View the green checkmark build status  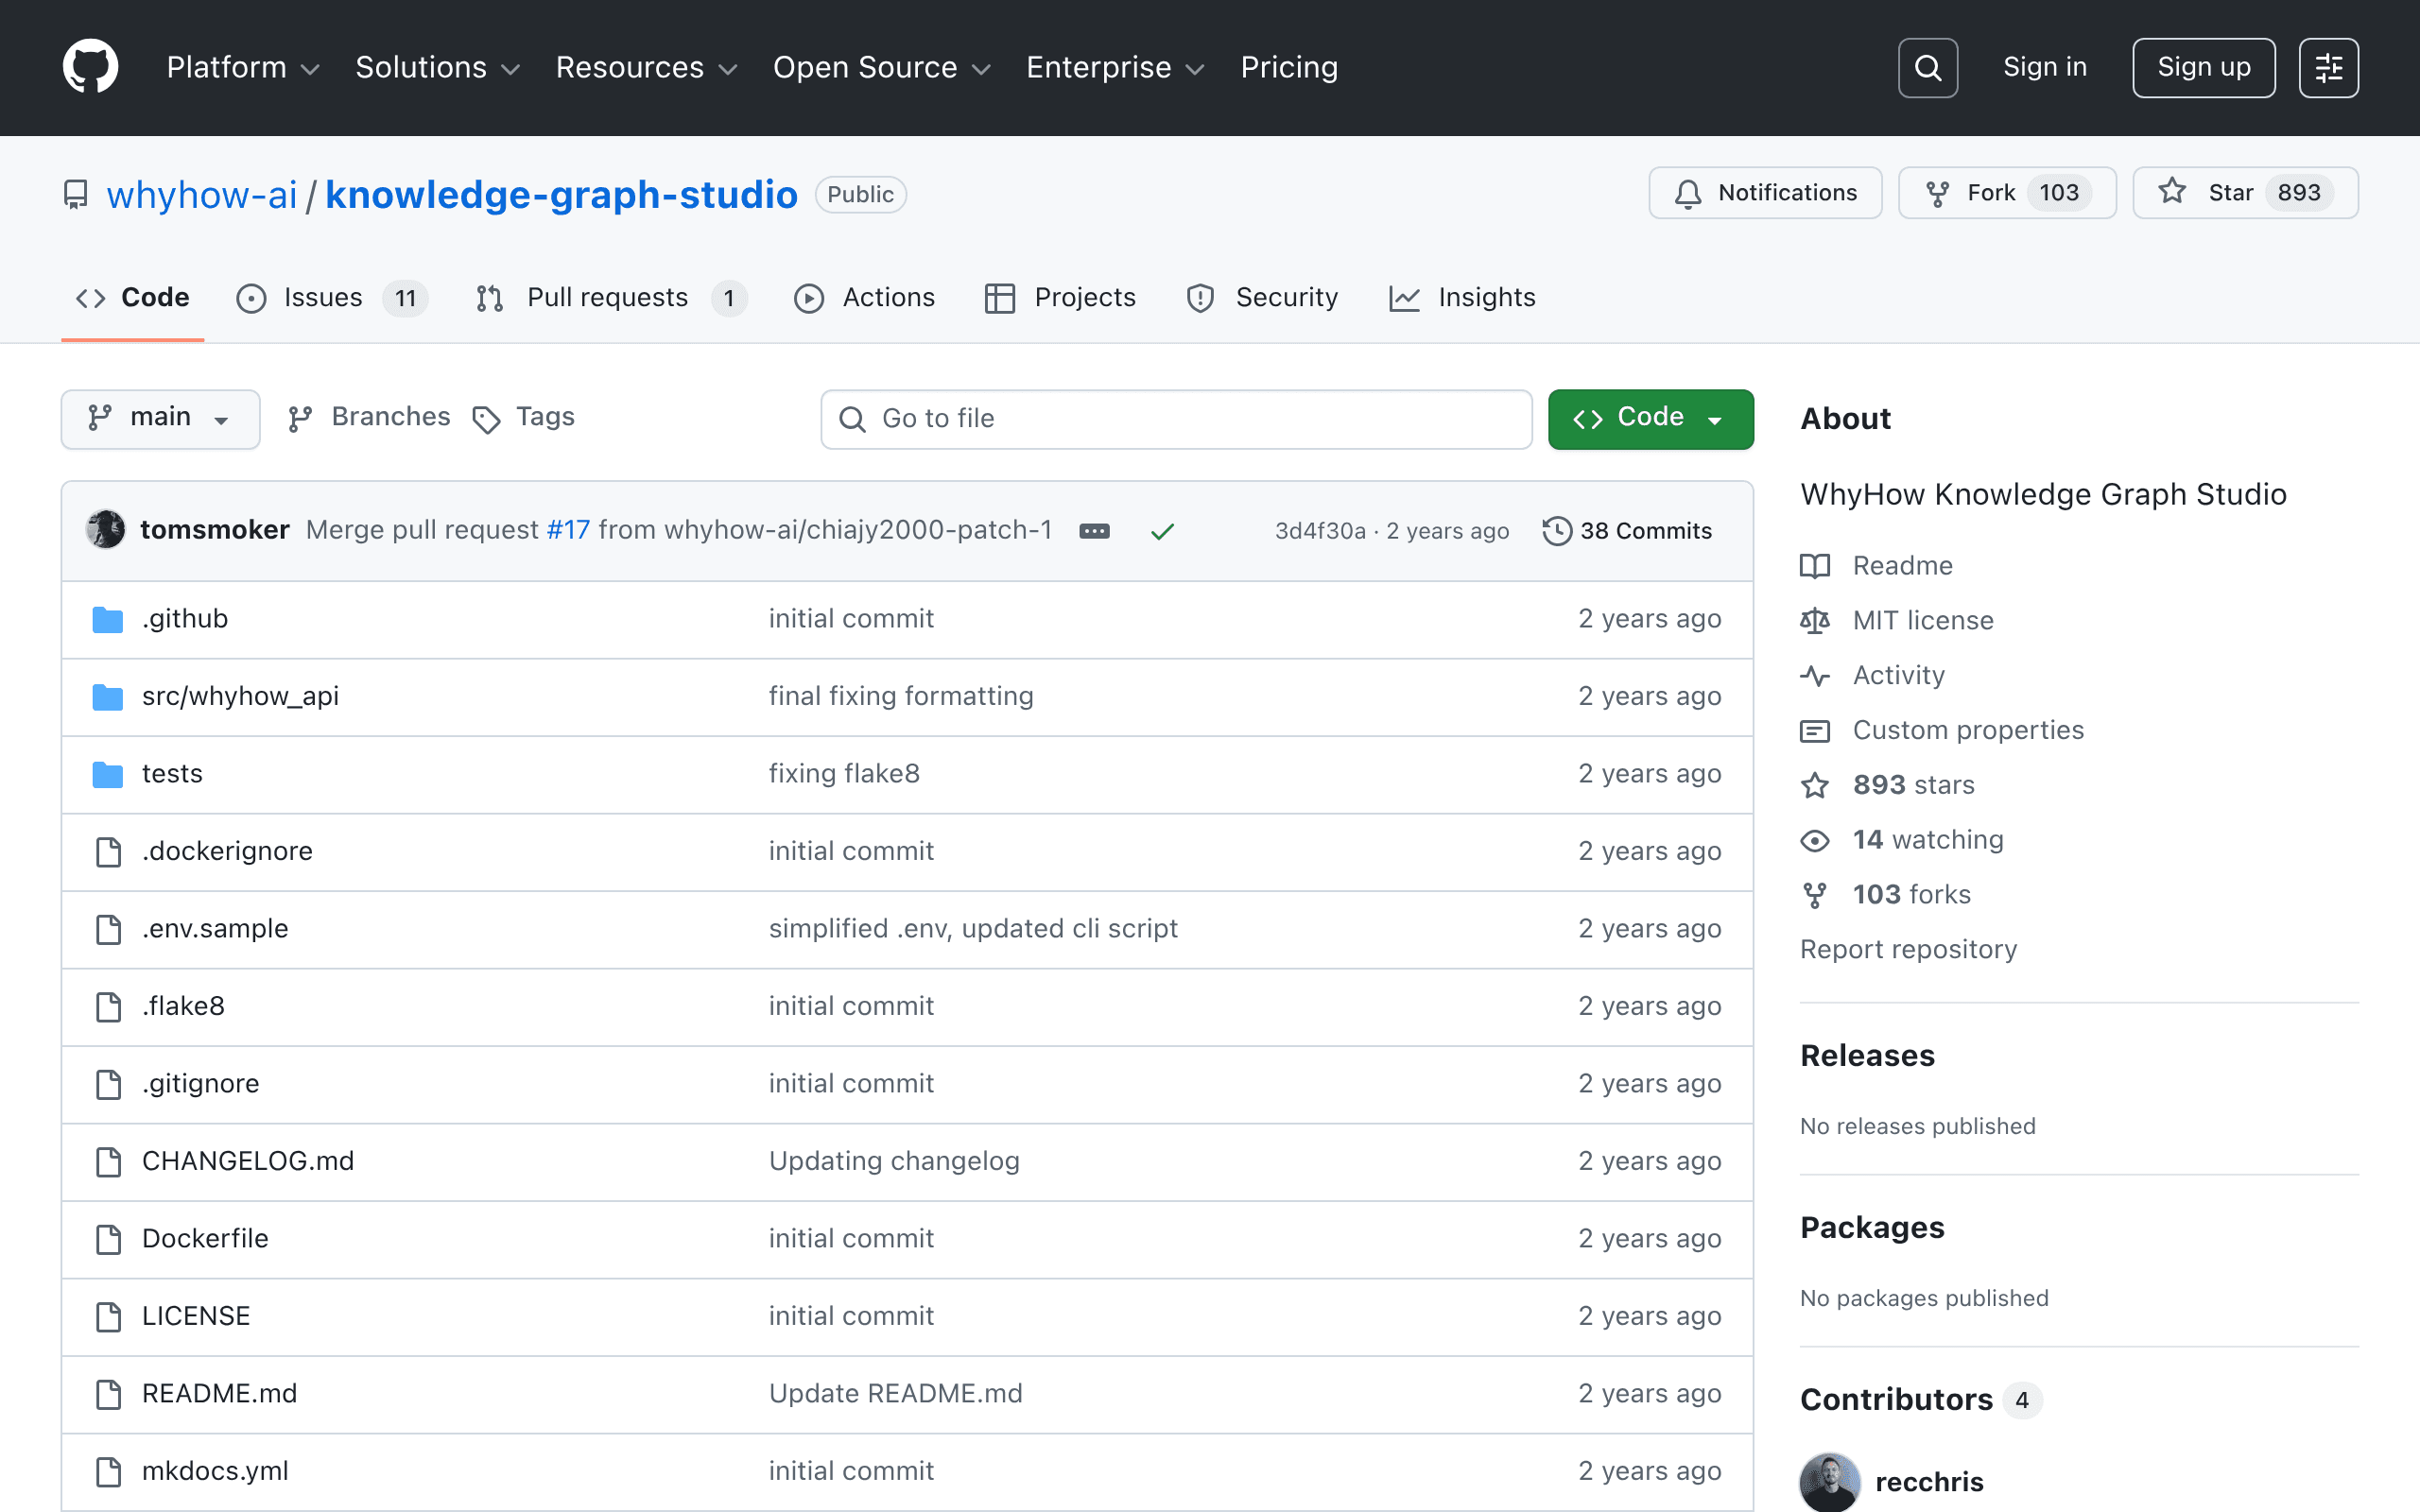[1162, 531]
